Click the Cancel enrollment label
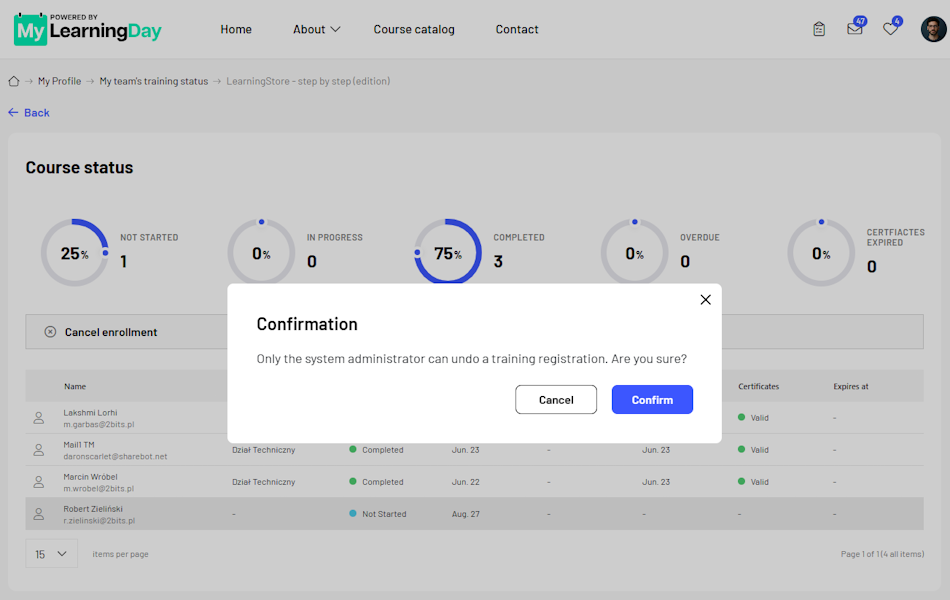 pos(111,332)
